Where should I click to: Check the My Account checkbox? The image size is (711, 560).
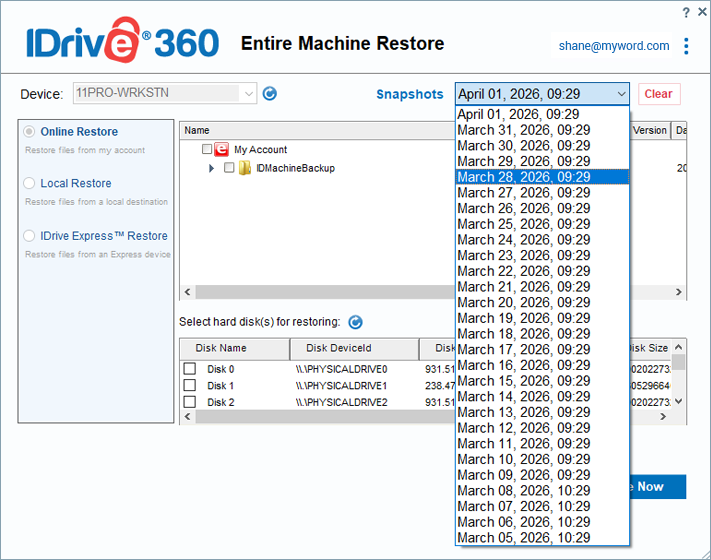coord(207,150)
